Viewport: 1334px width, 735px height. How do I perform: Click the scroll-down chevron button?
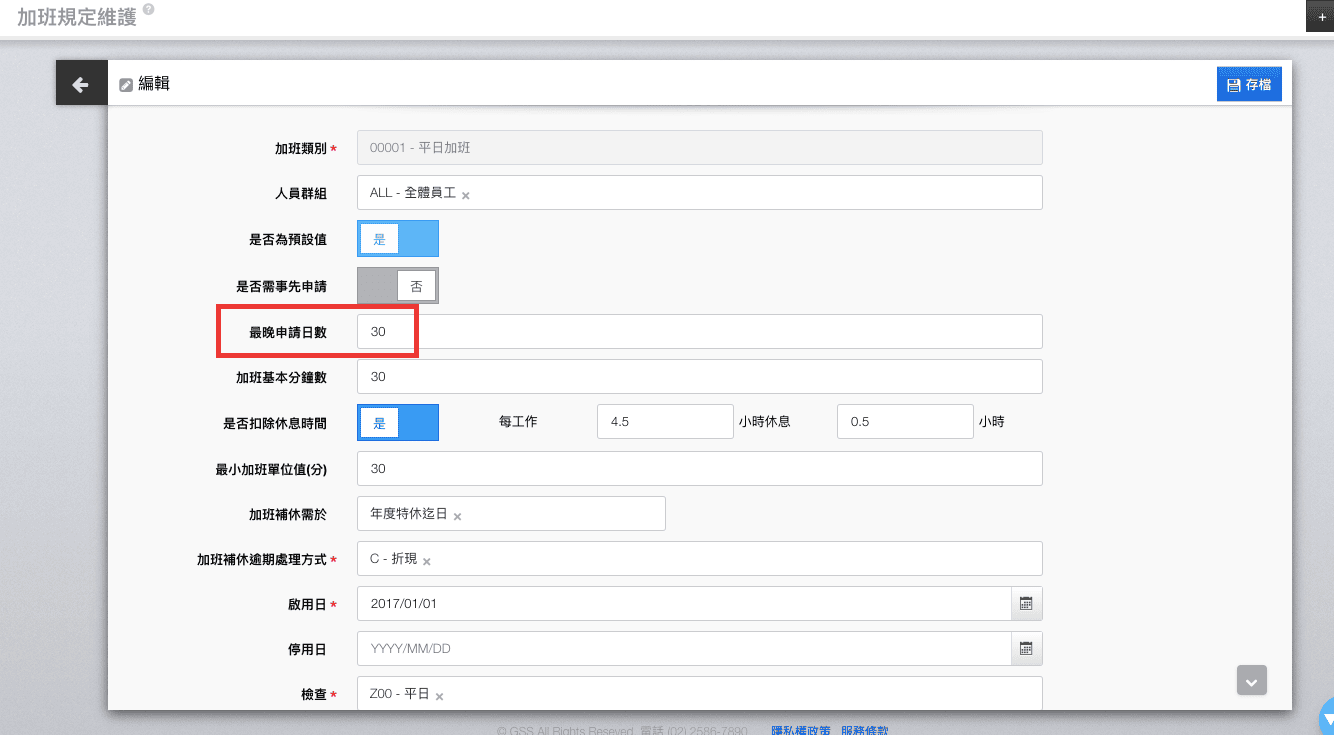coord(1252,680)
